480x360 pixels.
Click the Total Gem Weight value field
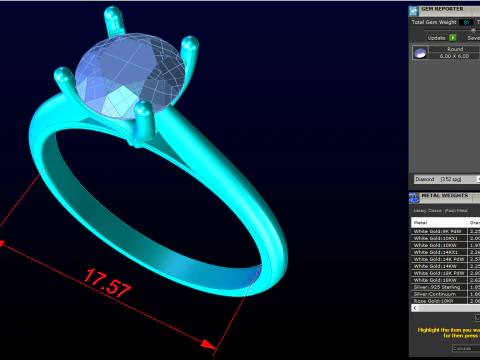(466, 22)
